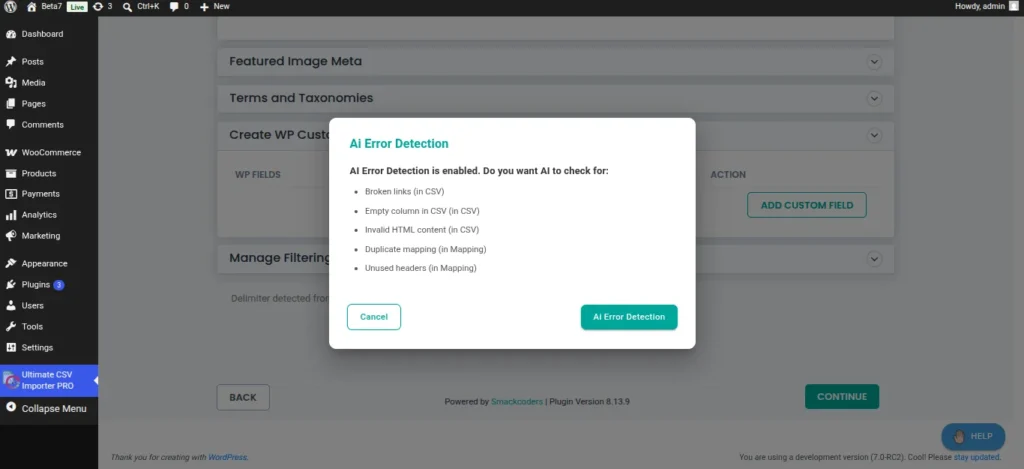This screenshot has height=469, width=1024.
Task: Open the Ultimate CSV Importer PRO menu label
Action: tap(48, 380)
